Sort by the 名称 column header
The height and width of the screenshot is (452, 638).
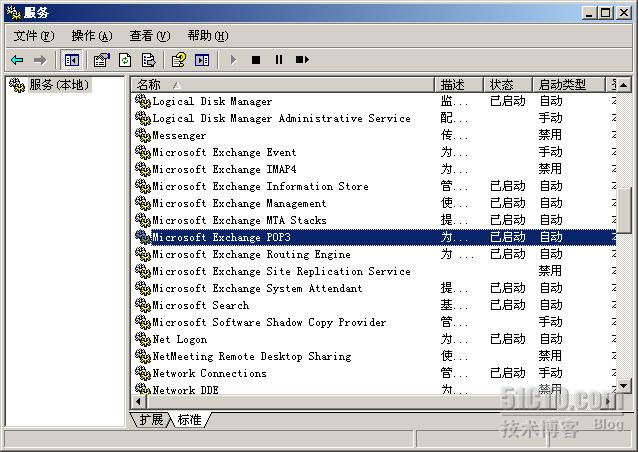click(x=282, y=85)
